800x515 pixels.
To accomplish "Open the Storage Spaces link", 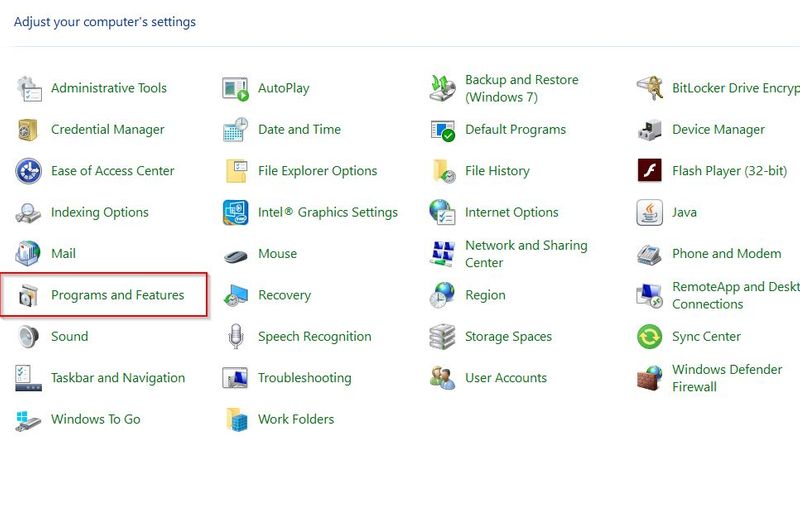I will pos(508,336).
